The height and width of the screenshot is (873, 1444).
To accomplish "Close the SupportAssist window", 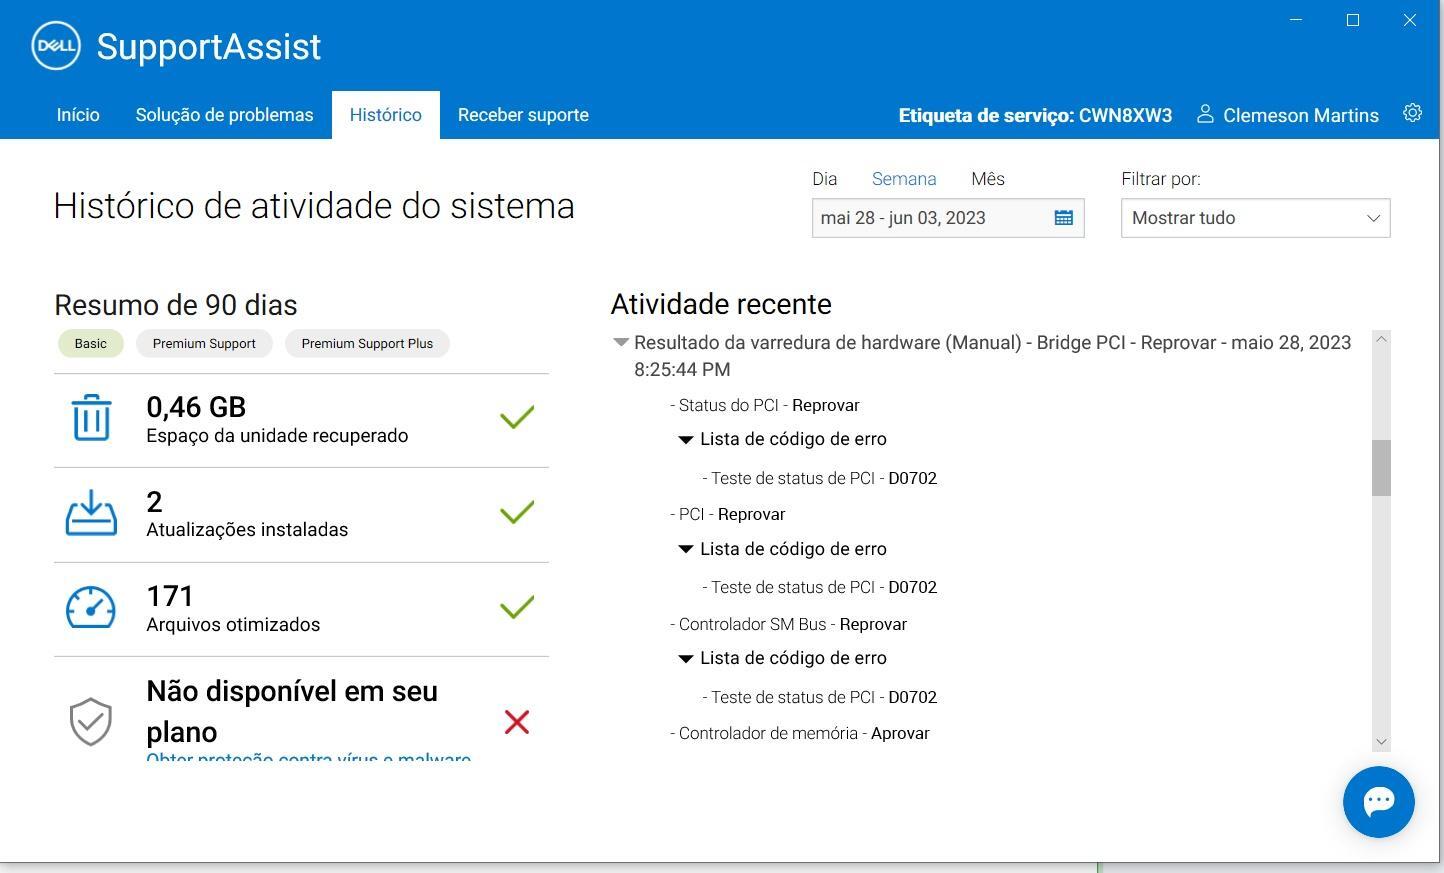I will click(1410, 20).
